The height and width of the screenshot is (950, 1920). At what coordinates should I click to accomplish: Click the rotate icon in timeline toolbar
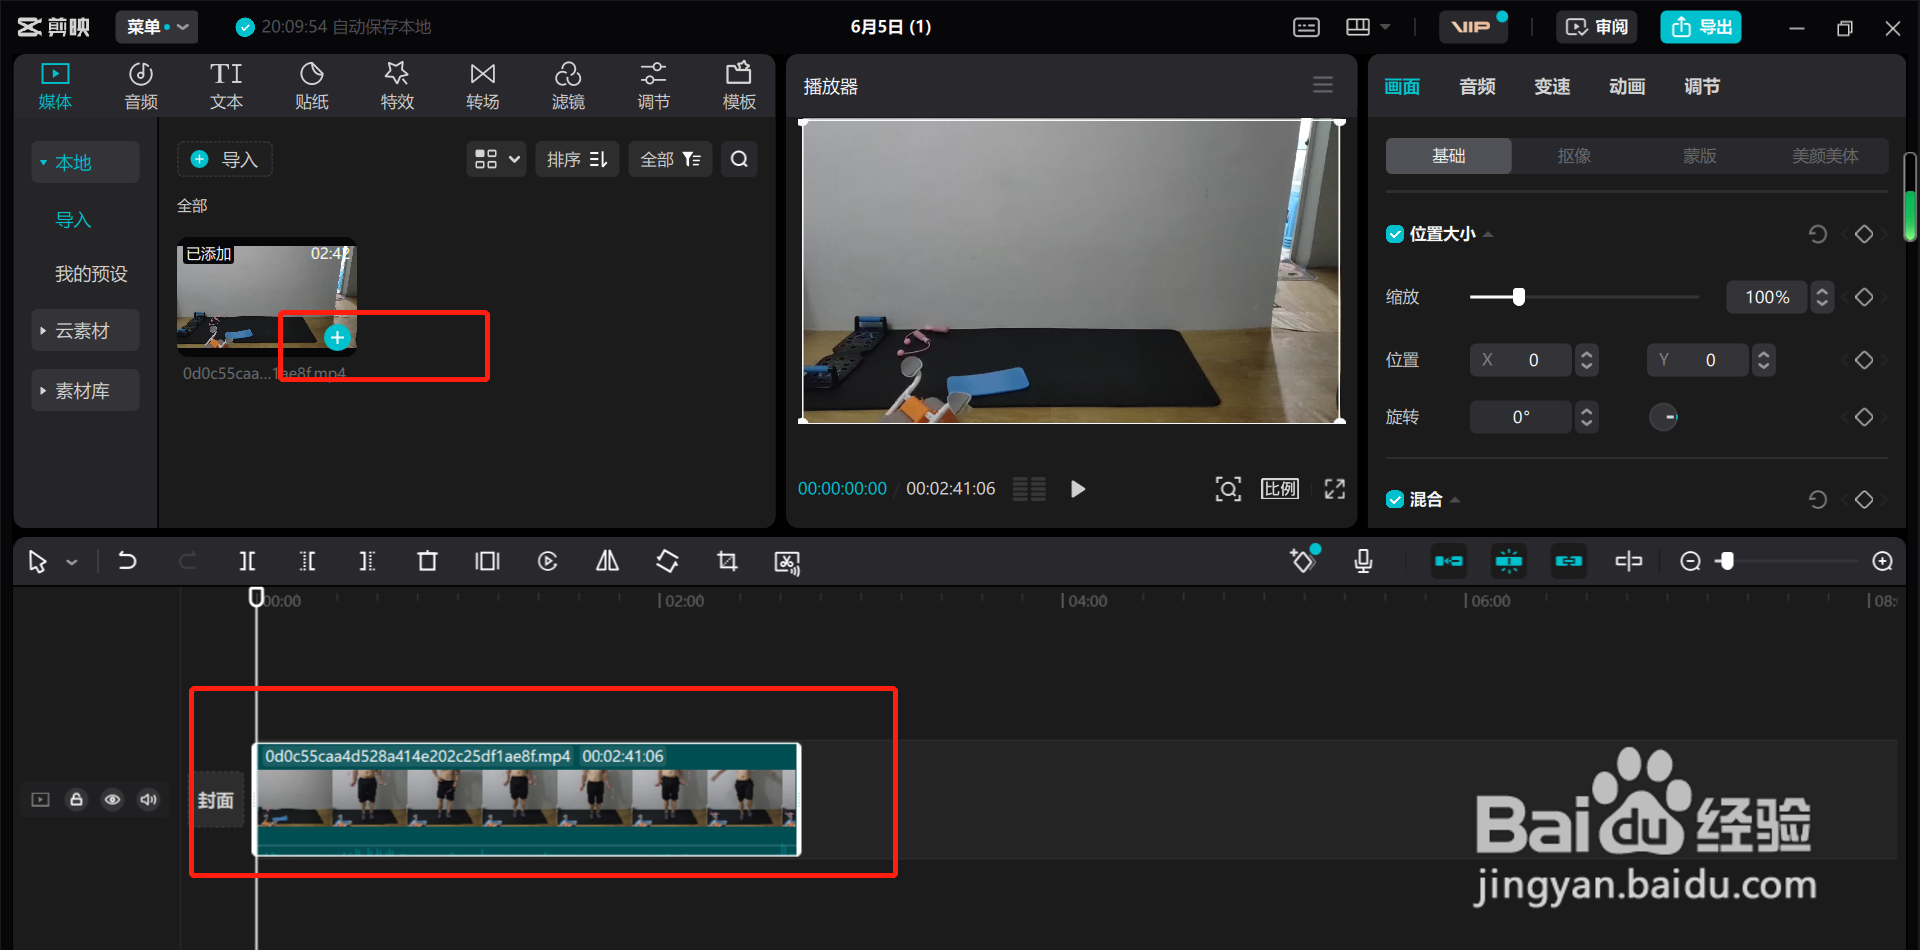667,561
